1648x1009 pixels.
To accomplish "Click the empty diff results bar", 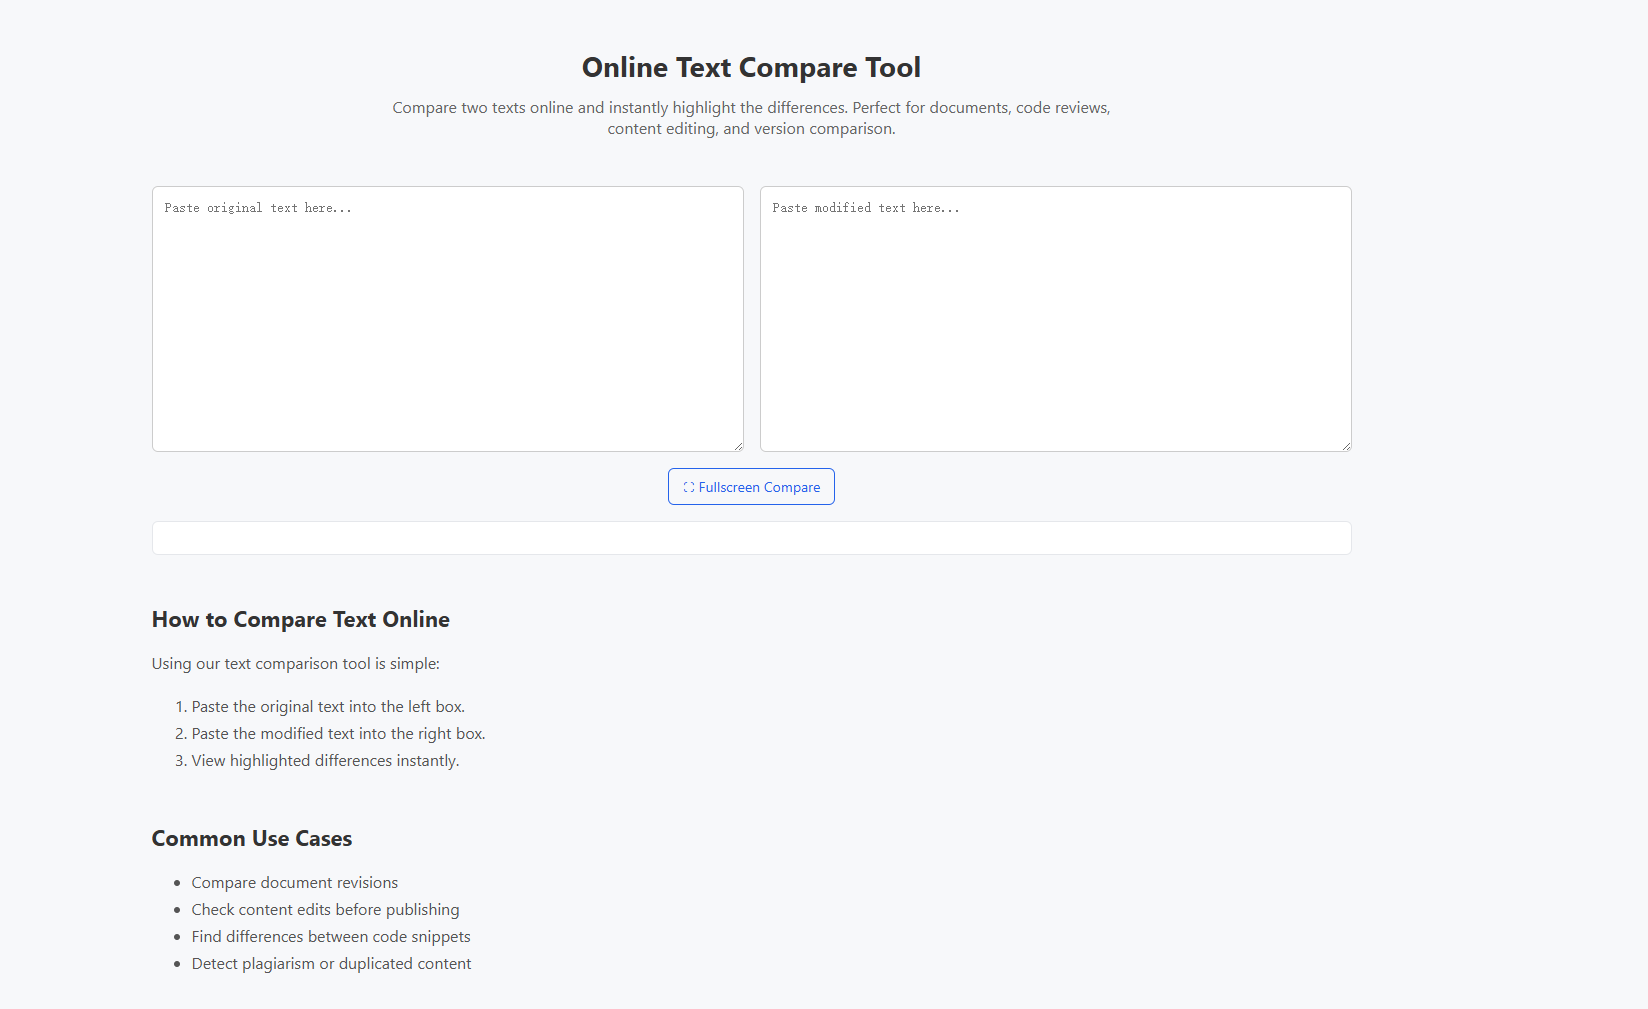I will tap(751, 538).
